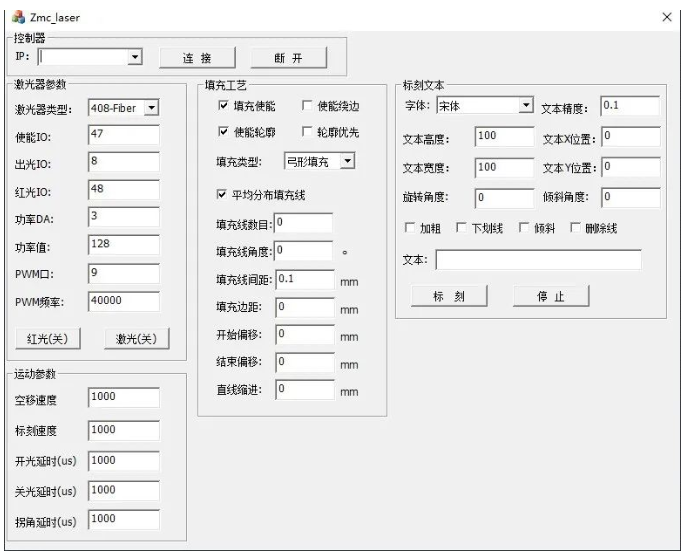Enable the 删除线 strikethrough checkbox

pos(575,227)
